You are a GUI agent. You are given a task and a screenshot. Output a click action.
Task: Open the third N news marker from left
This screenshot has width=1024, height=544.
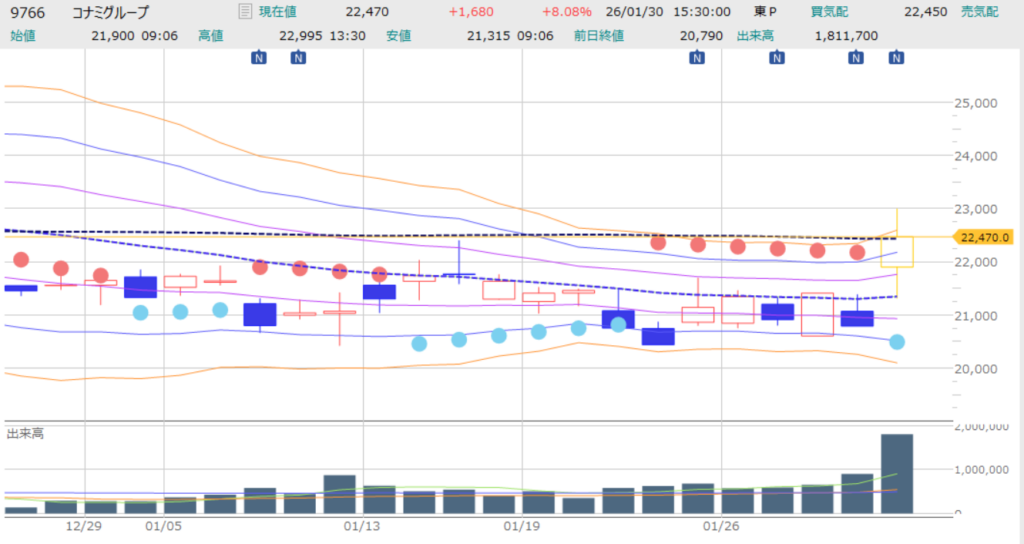click(x=697, y=58)
